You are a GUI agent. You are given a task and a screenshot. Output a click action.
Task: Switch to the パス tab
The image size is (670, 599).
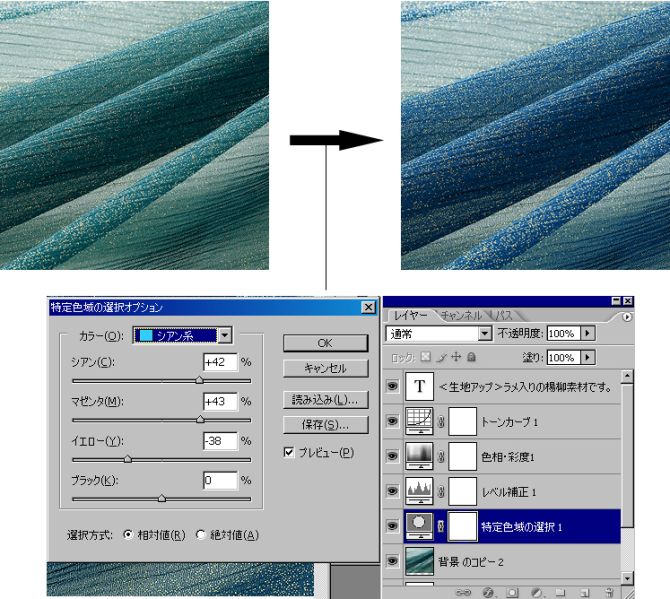[504, 315]
